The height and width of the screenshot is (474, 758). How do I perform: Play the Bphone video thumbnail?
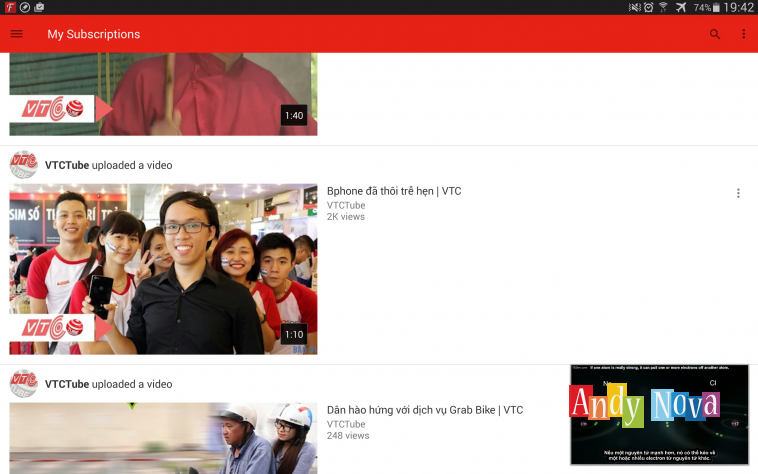pos(163,269)
